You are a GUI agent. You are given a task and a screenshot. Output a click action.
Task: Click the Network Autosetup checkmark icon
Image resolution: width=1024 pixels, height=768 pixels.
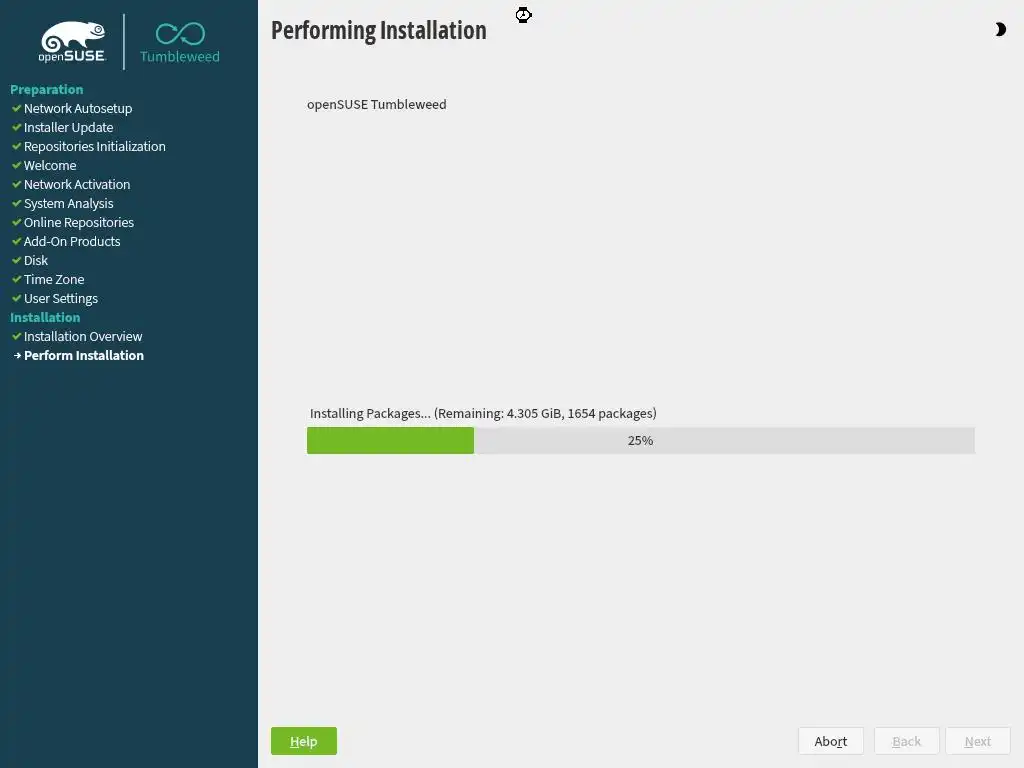point(16,108)
